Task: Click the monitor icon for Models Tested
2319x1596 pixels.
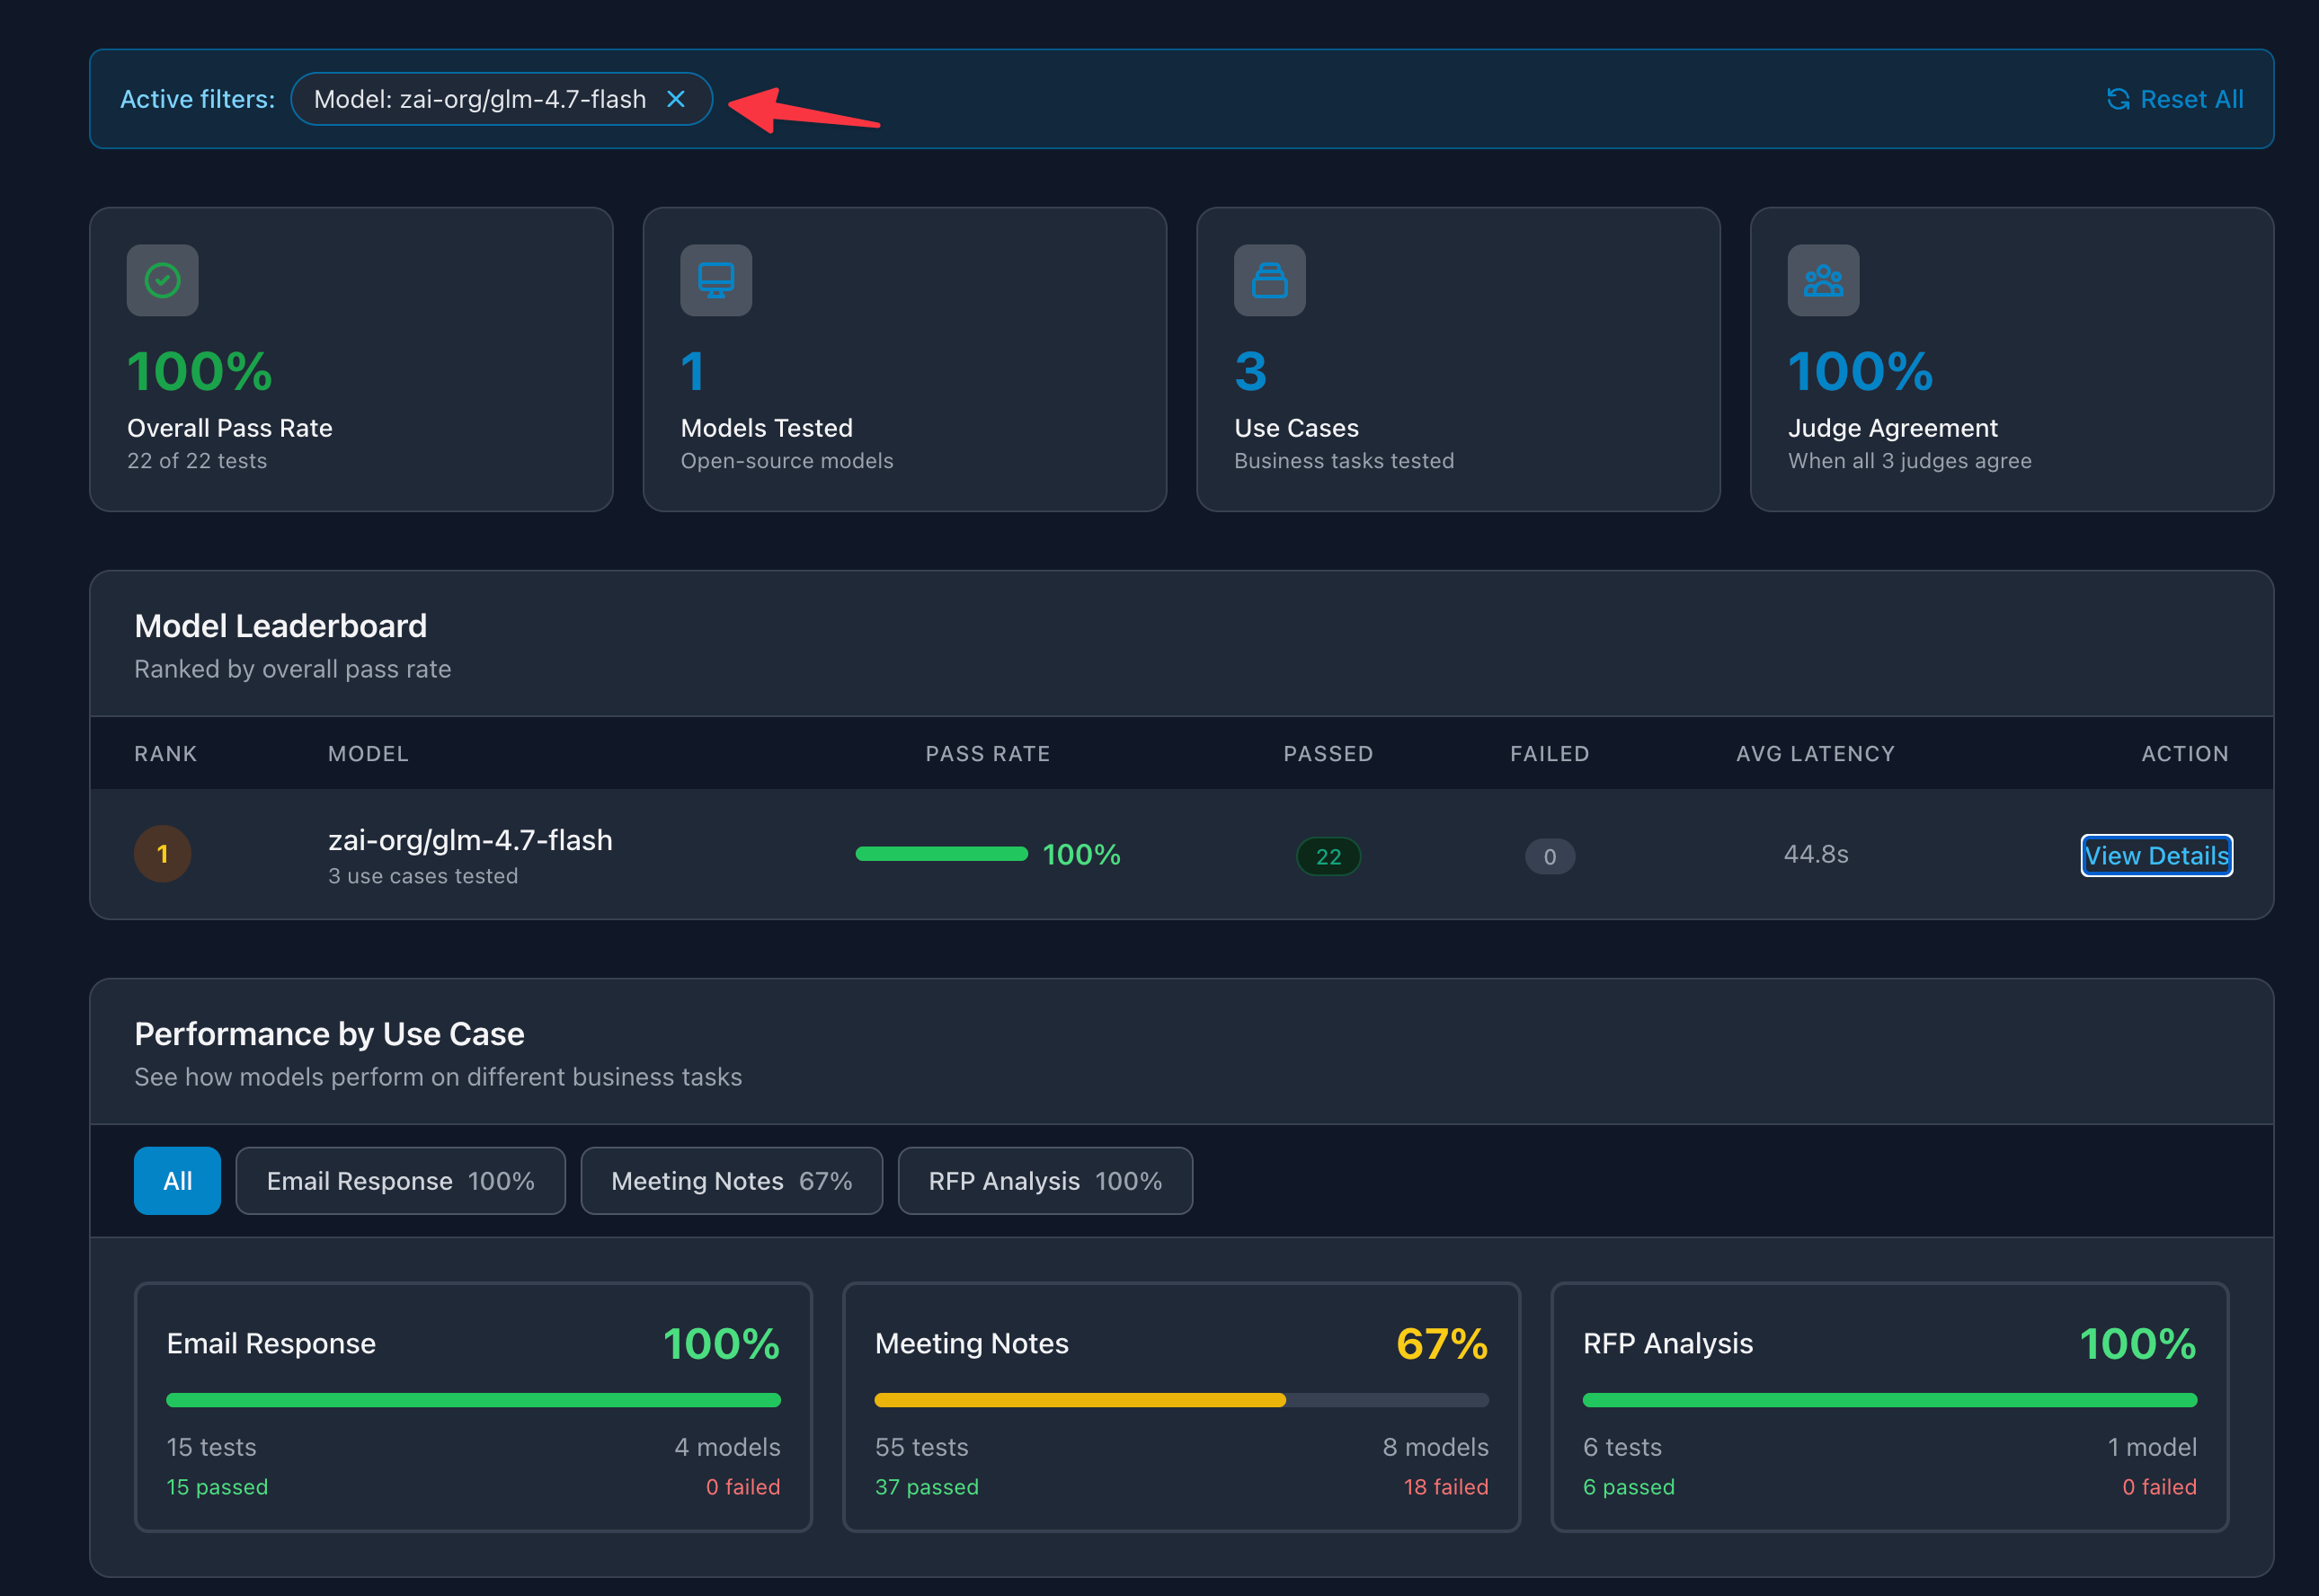Action: [x=716, y=280]
